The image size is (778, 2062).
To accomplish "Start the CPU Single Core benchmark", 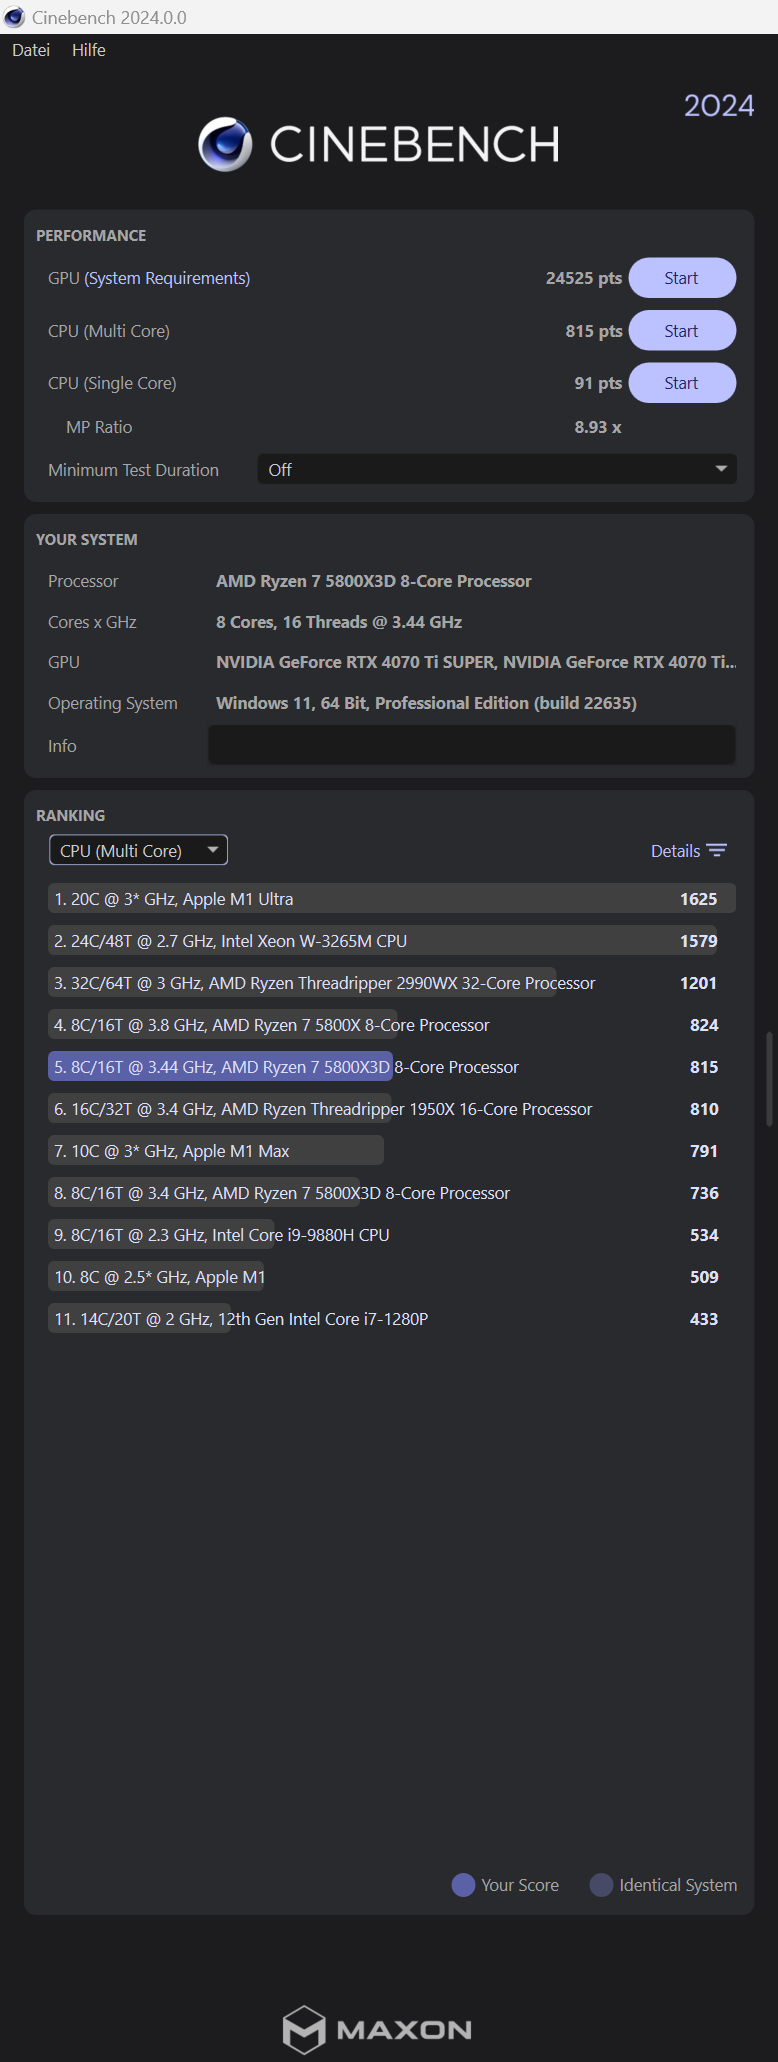I will (682, 383).
